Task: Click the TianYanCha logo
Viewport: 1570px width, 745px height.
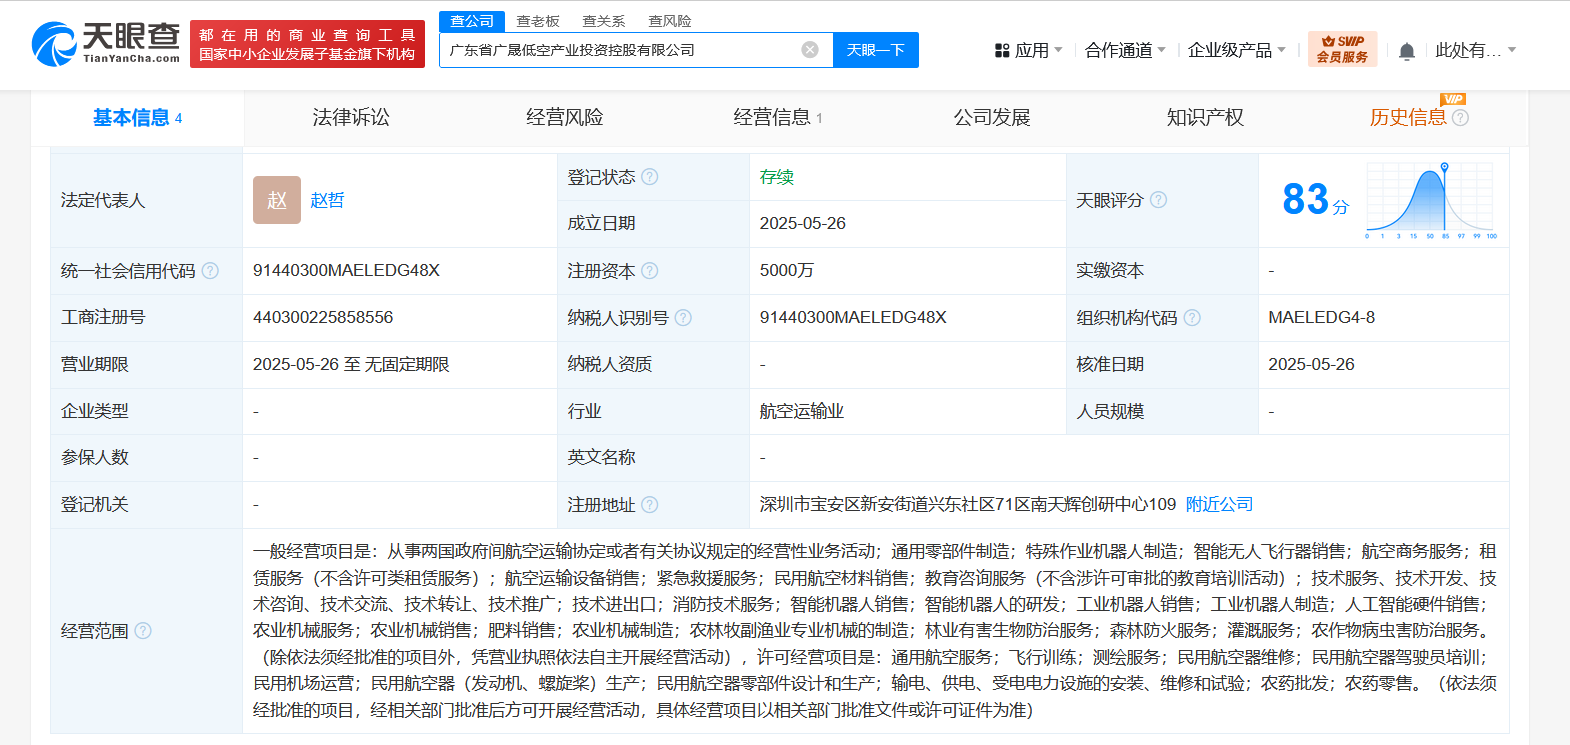Action: click(x=105, y=43)
